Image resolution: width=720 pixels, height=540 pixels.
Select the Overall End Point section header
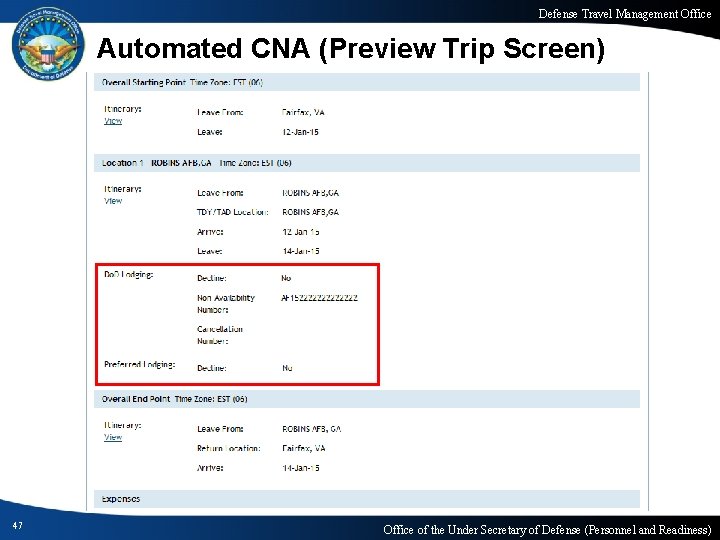tap(367, 399)
